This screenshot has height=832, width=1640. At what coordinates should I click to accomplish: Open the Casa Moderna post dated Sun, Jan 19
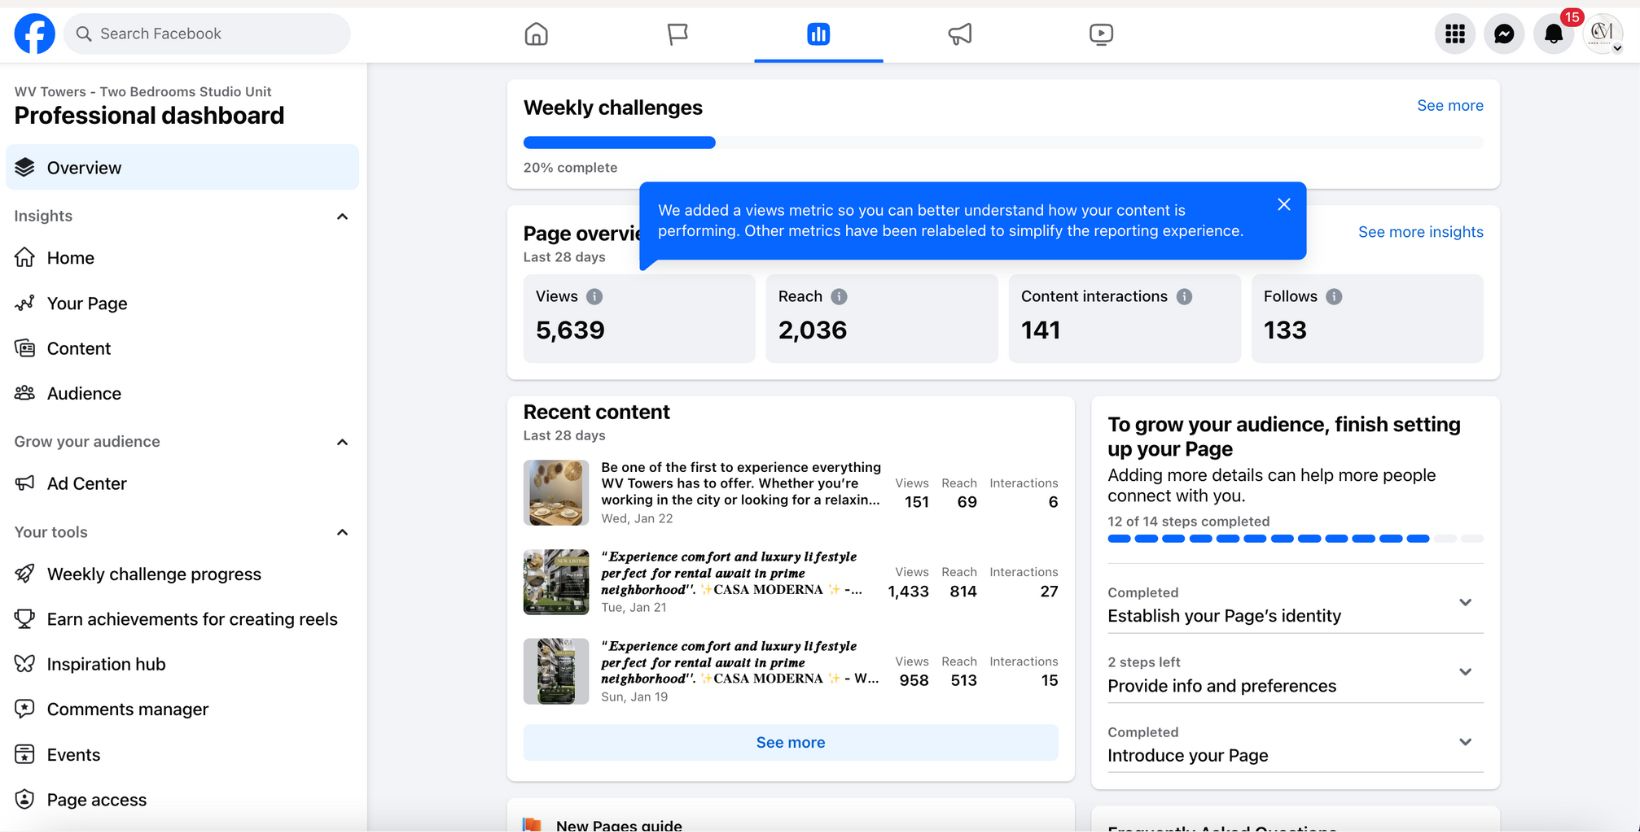tap(740, 662)
